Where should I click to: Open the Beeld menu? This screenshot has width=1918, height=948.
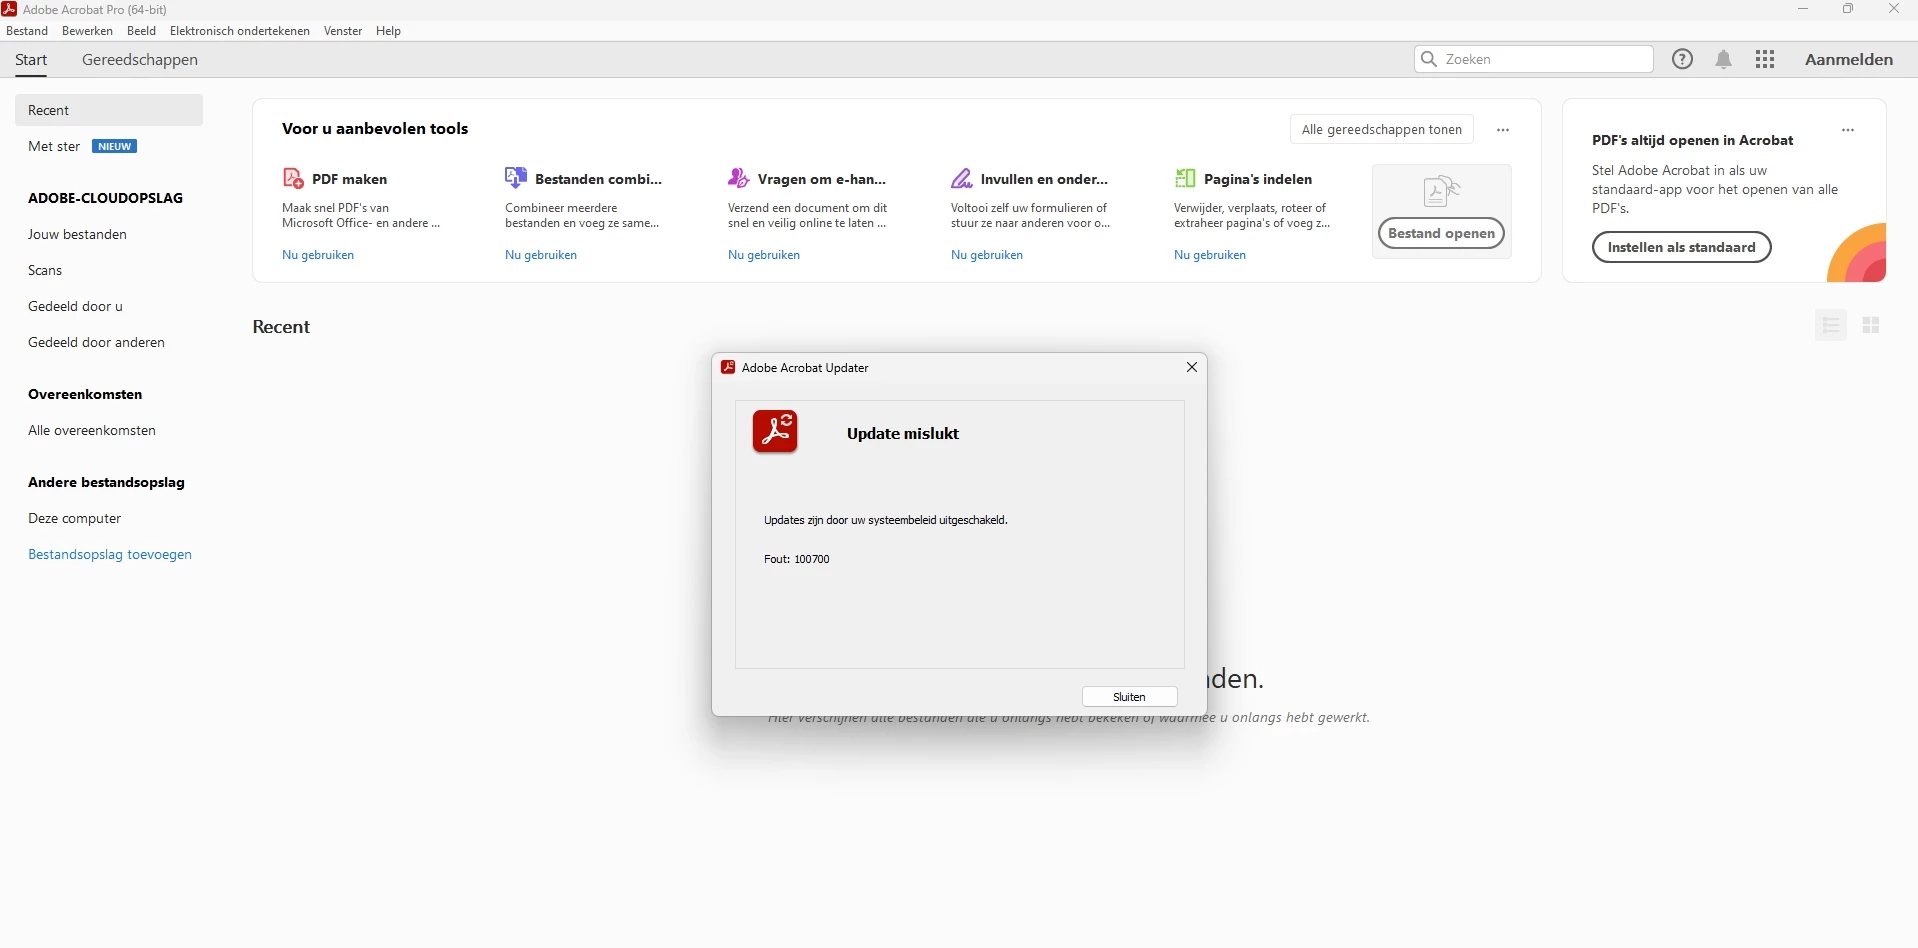(x=141, y=31)
